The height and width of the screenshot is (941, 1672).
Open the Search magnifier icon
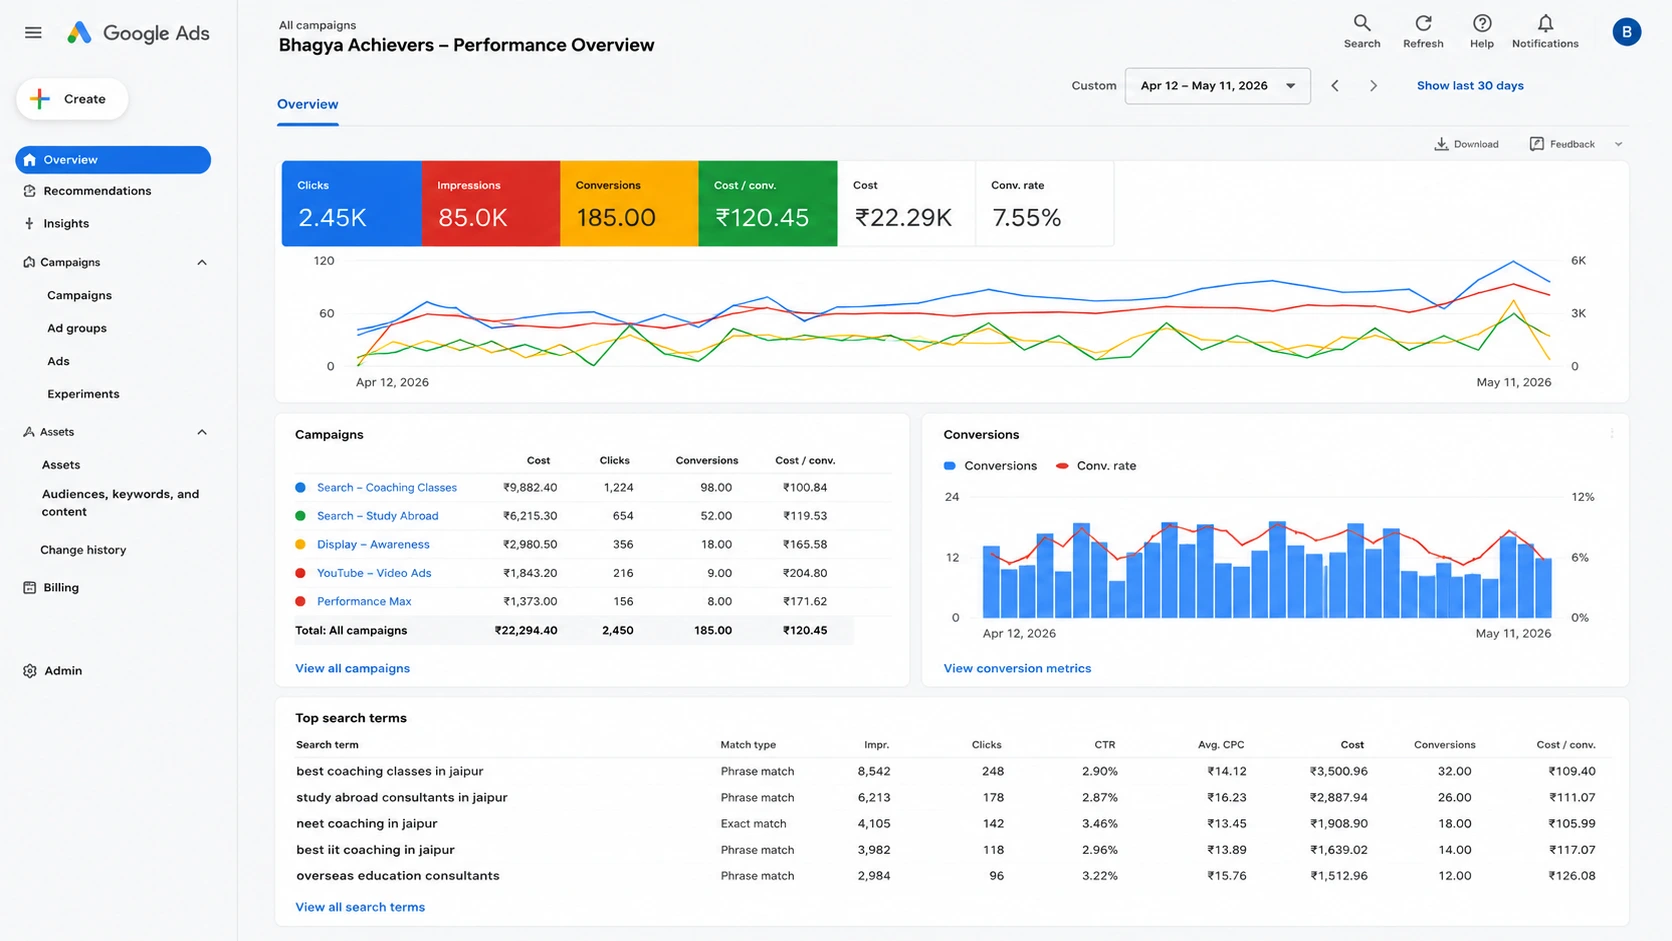point(1361,31)
